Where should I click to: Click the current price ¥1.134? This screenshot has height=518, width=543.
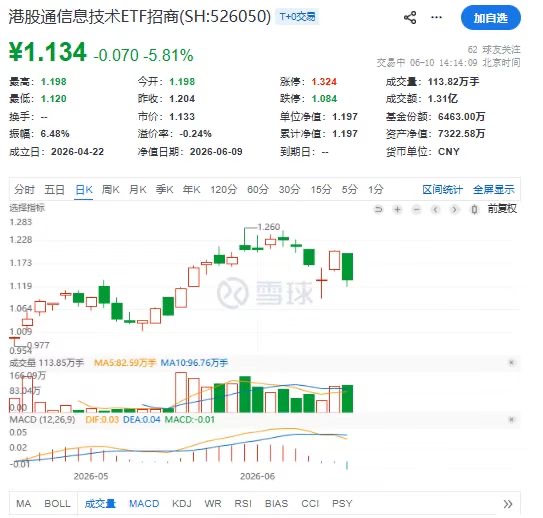[47, 52]
